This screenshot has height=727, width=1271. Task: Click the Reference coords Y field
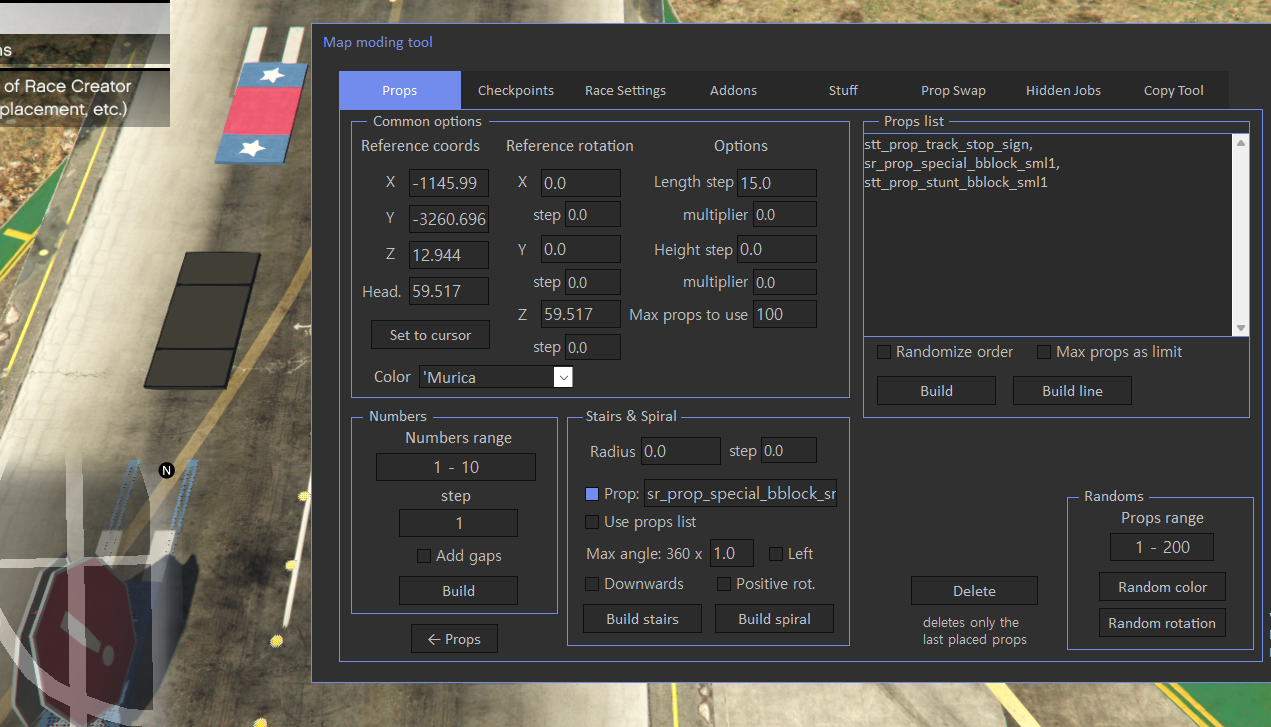click(449, 219)
